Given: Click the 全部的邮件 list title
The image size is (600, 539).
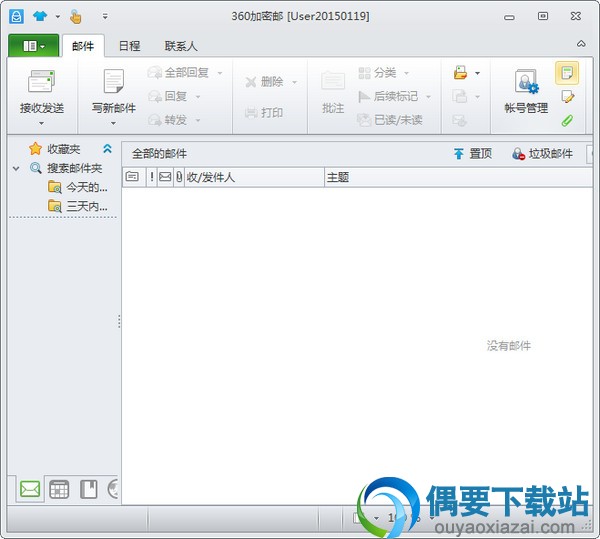Looking at the screenshot, I should pos(159,154).
